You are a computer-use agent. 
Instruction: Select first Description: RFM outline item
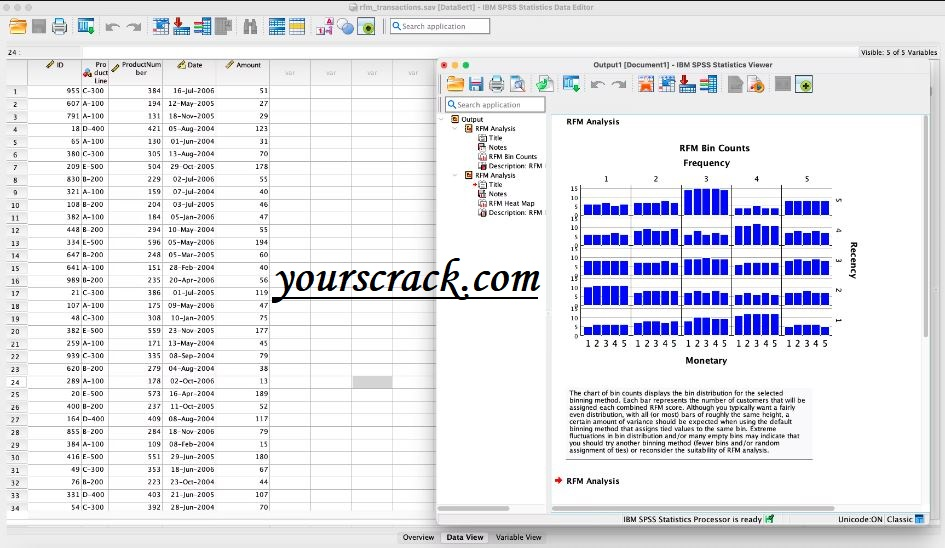pyautogui.click(x=515, y=166)
